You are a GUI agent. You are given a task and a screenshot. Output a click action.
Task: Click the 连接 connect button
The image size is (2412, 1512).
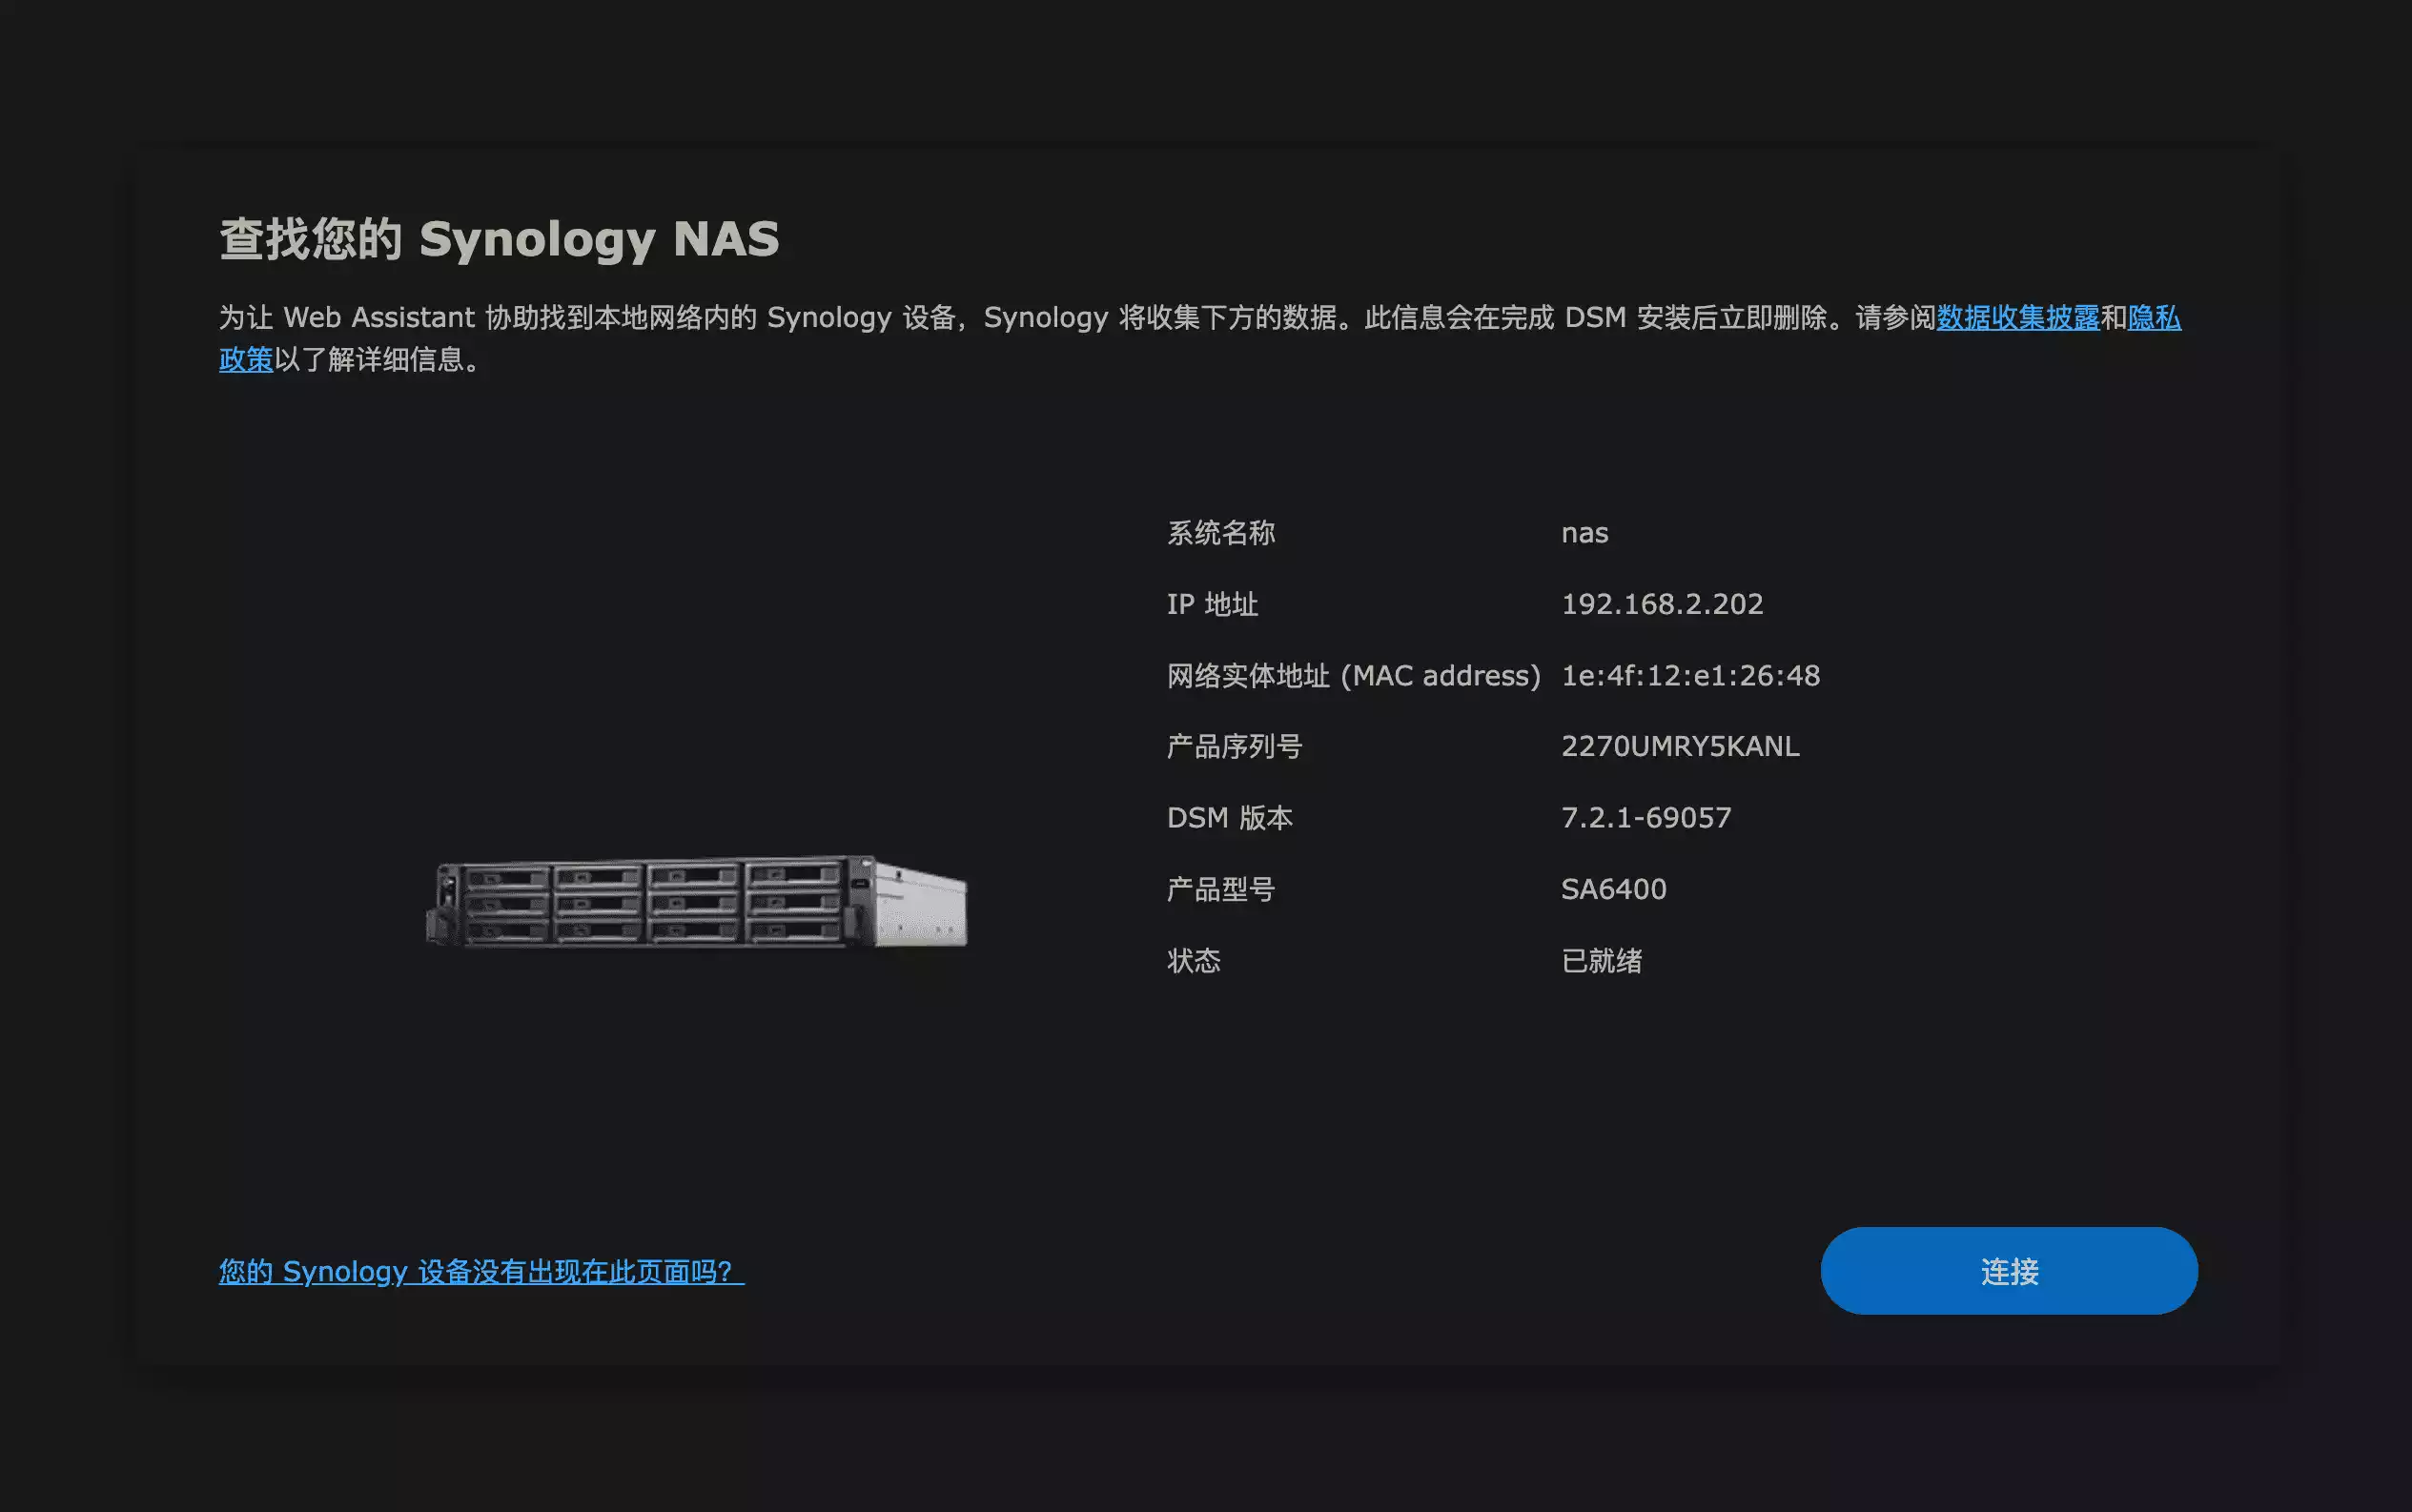(x=2008, y=1271)
